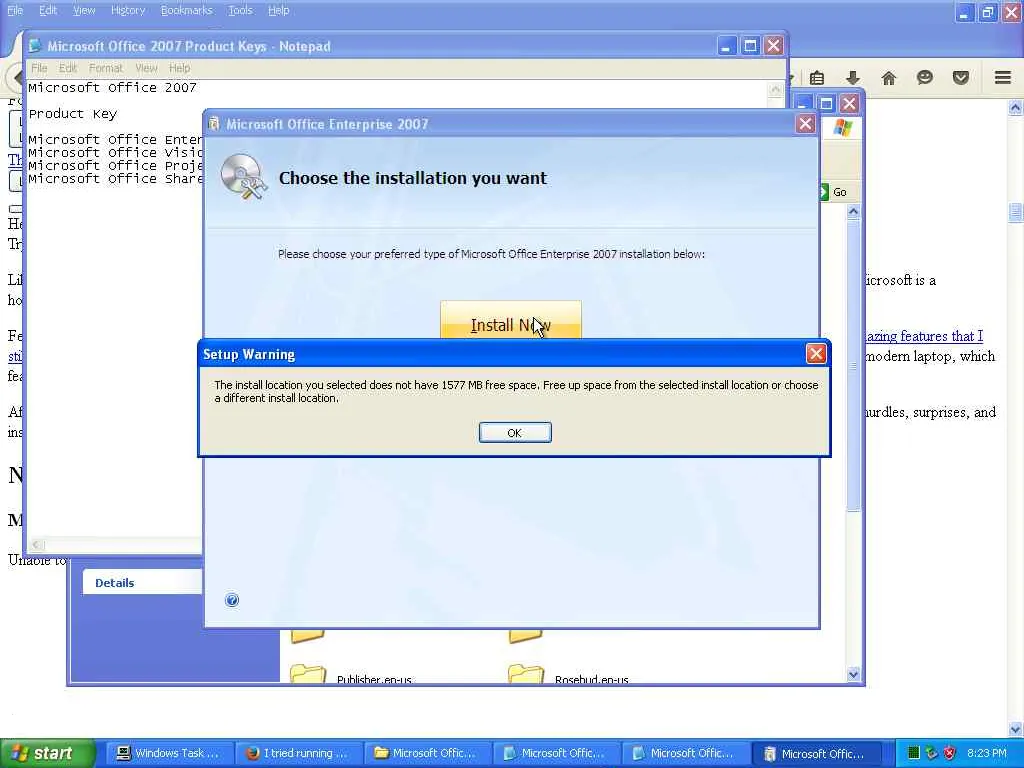Click the Firefox home icon
1024x768 pixels.
tap(889, 78)
